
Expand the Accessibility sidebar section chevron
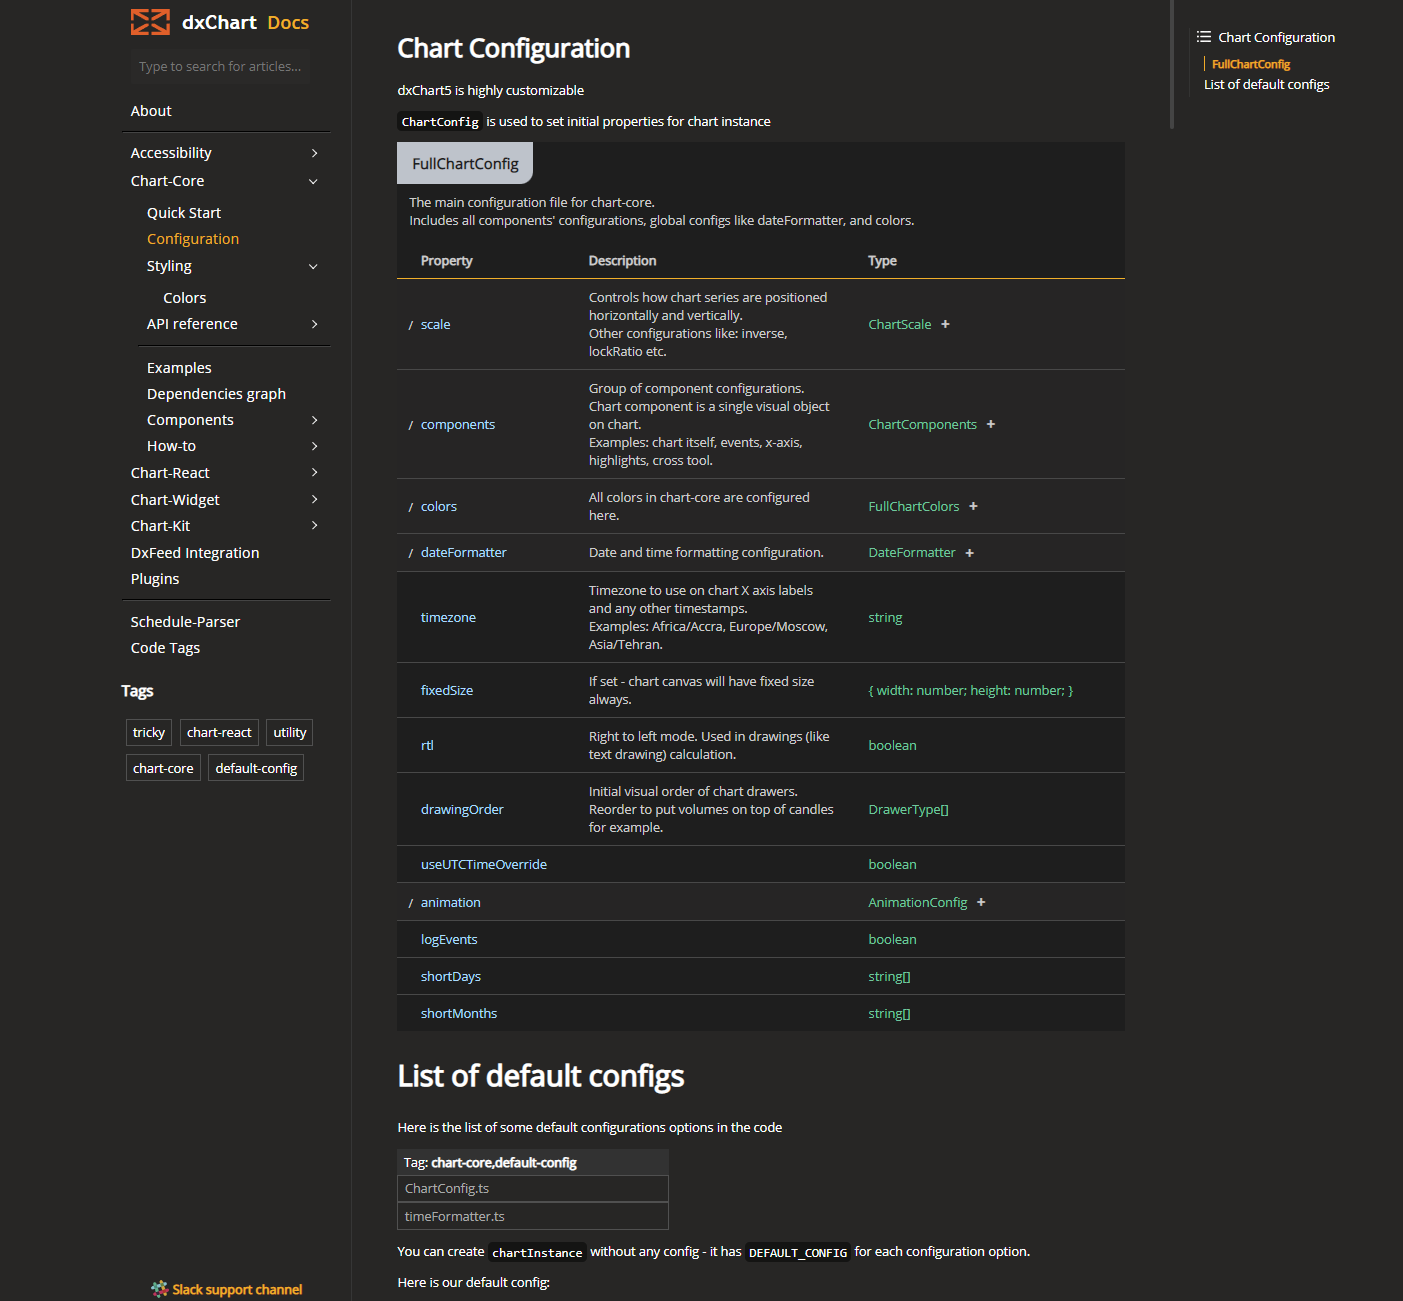pos(314,153)
